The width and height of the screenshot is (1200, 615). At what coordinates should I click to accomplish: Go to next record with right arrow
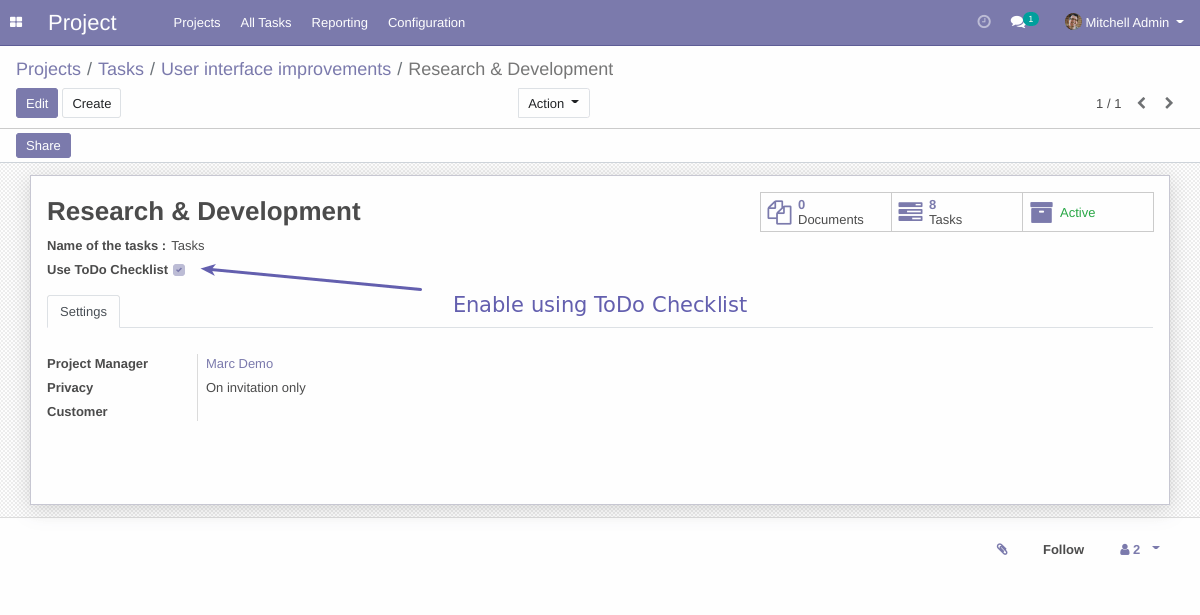pyautogui.click(x=1169, y=103)
